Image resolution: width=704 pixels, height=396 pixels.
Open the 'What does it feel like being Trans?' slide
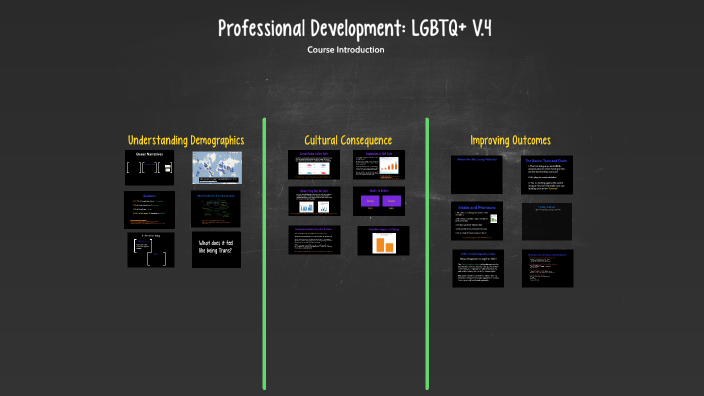(216, 250)
